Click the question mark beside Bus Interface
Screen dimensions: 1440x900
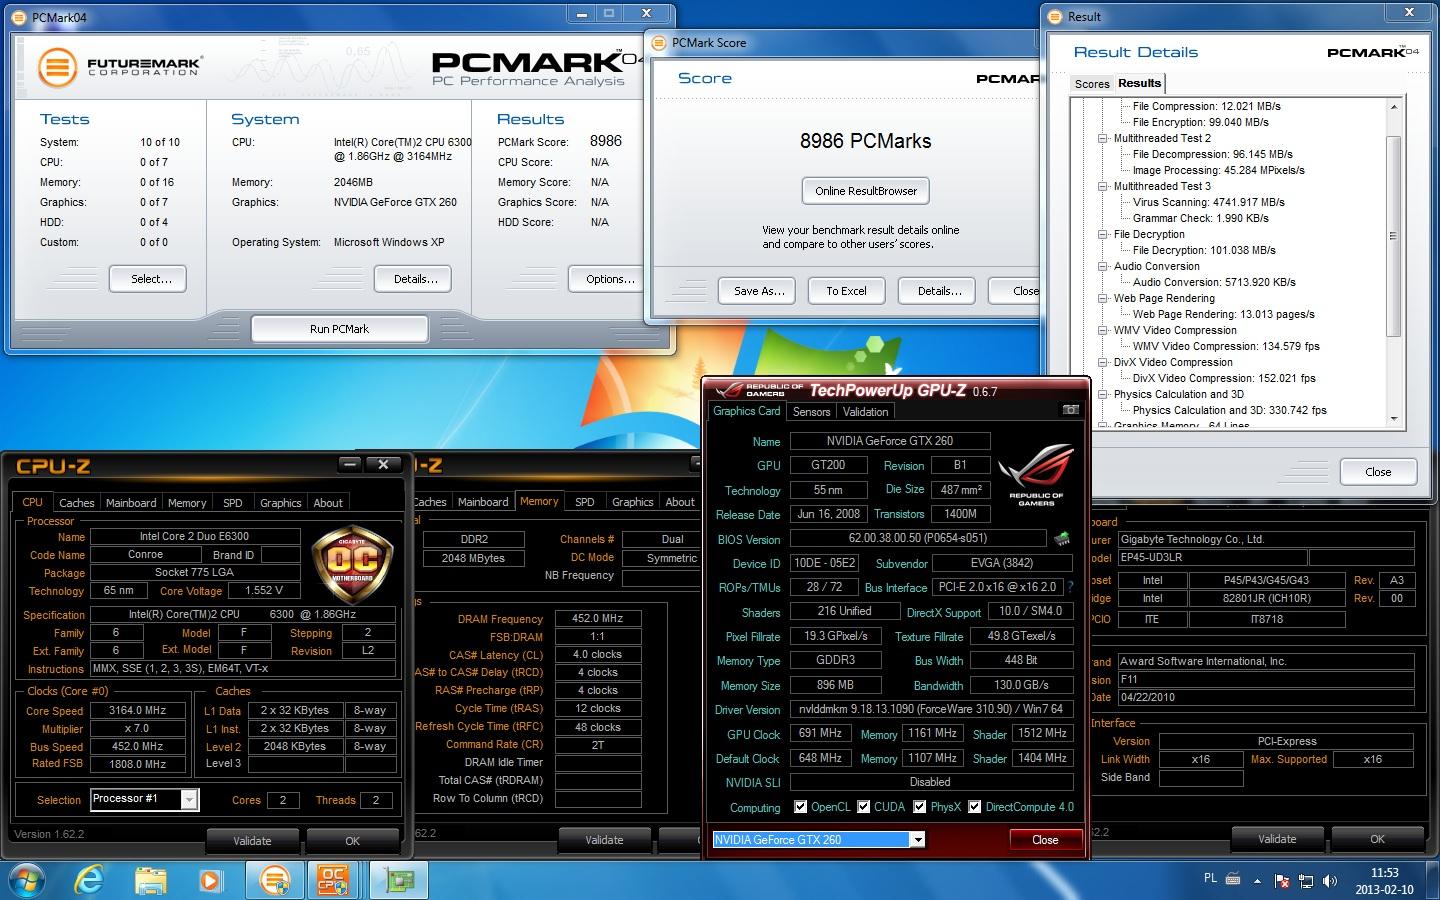pyautogui.click(x=1070, y=587)
